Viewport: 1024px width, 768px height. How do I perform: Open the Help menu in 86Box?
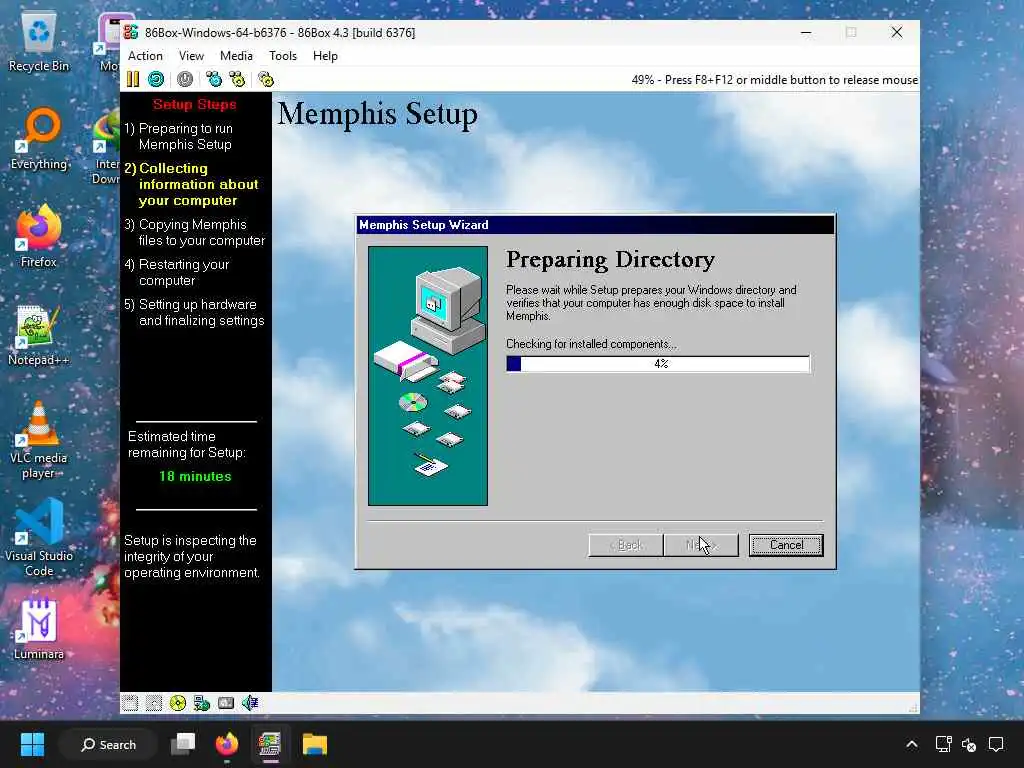(x=325, y=56)
